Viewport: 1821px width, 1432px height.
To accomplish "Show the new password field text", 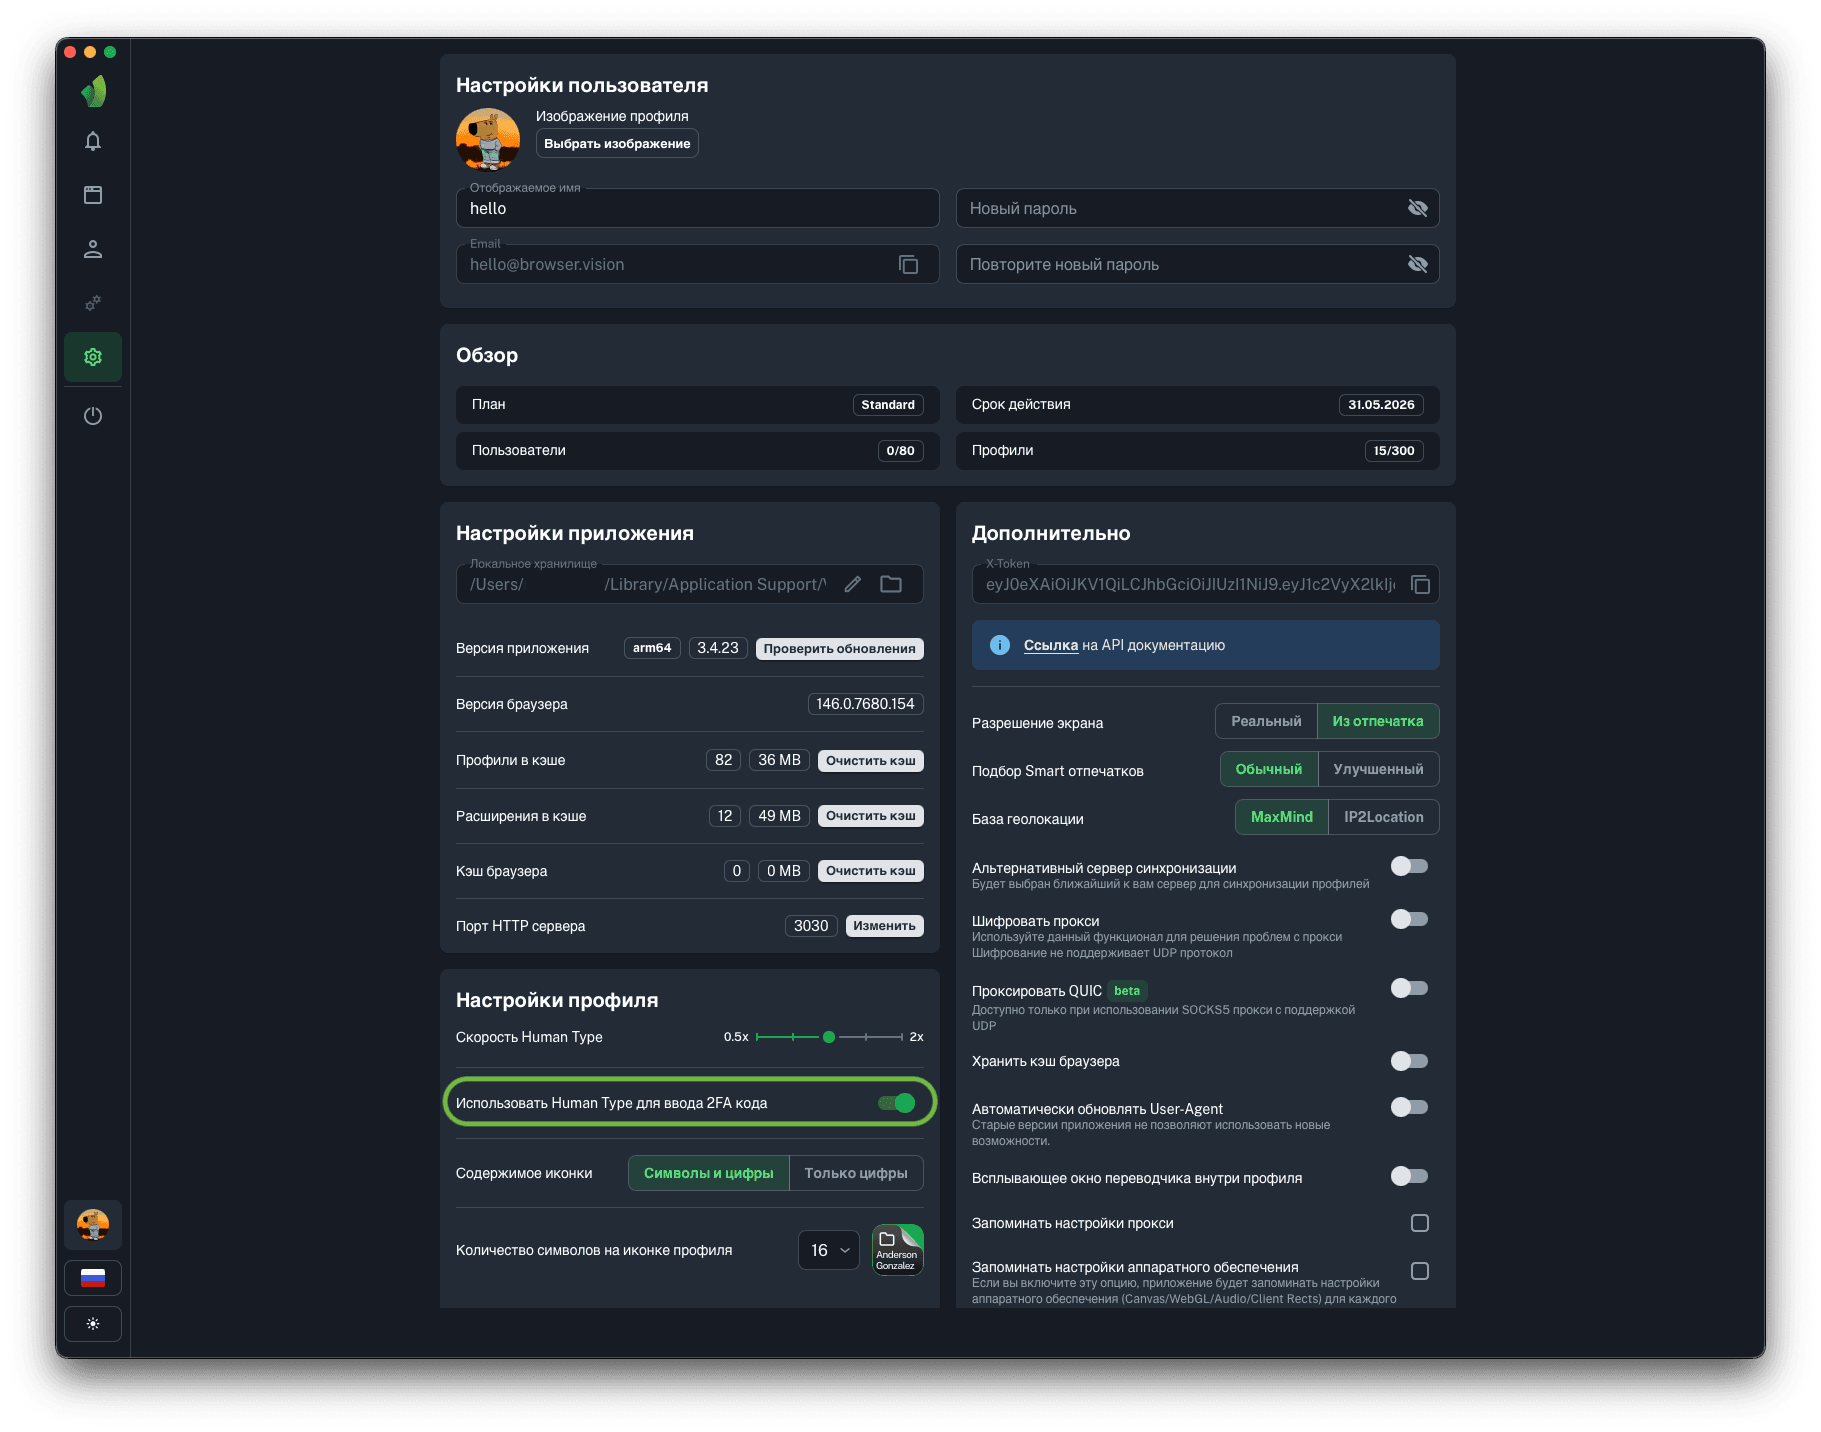I will 1417,208.
